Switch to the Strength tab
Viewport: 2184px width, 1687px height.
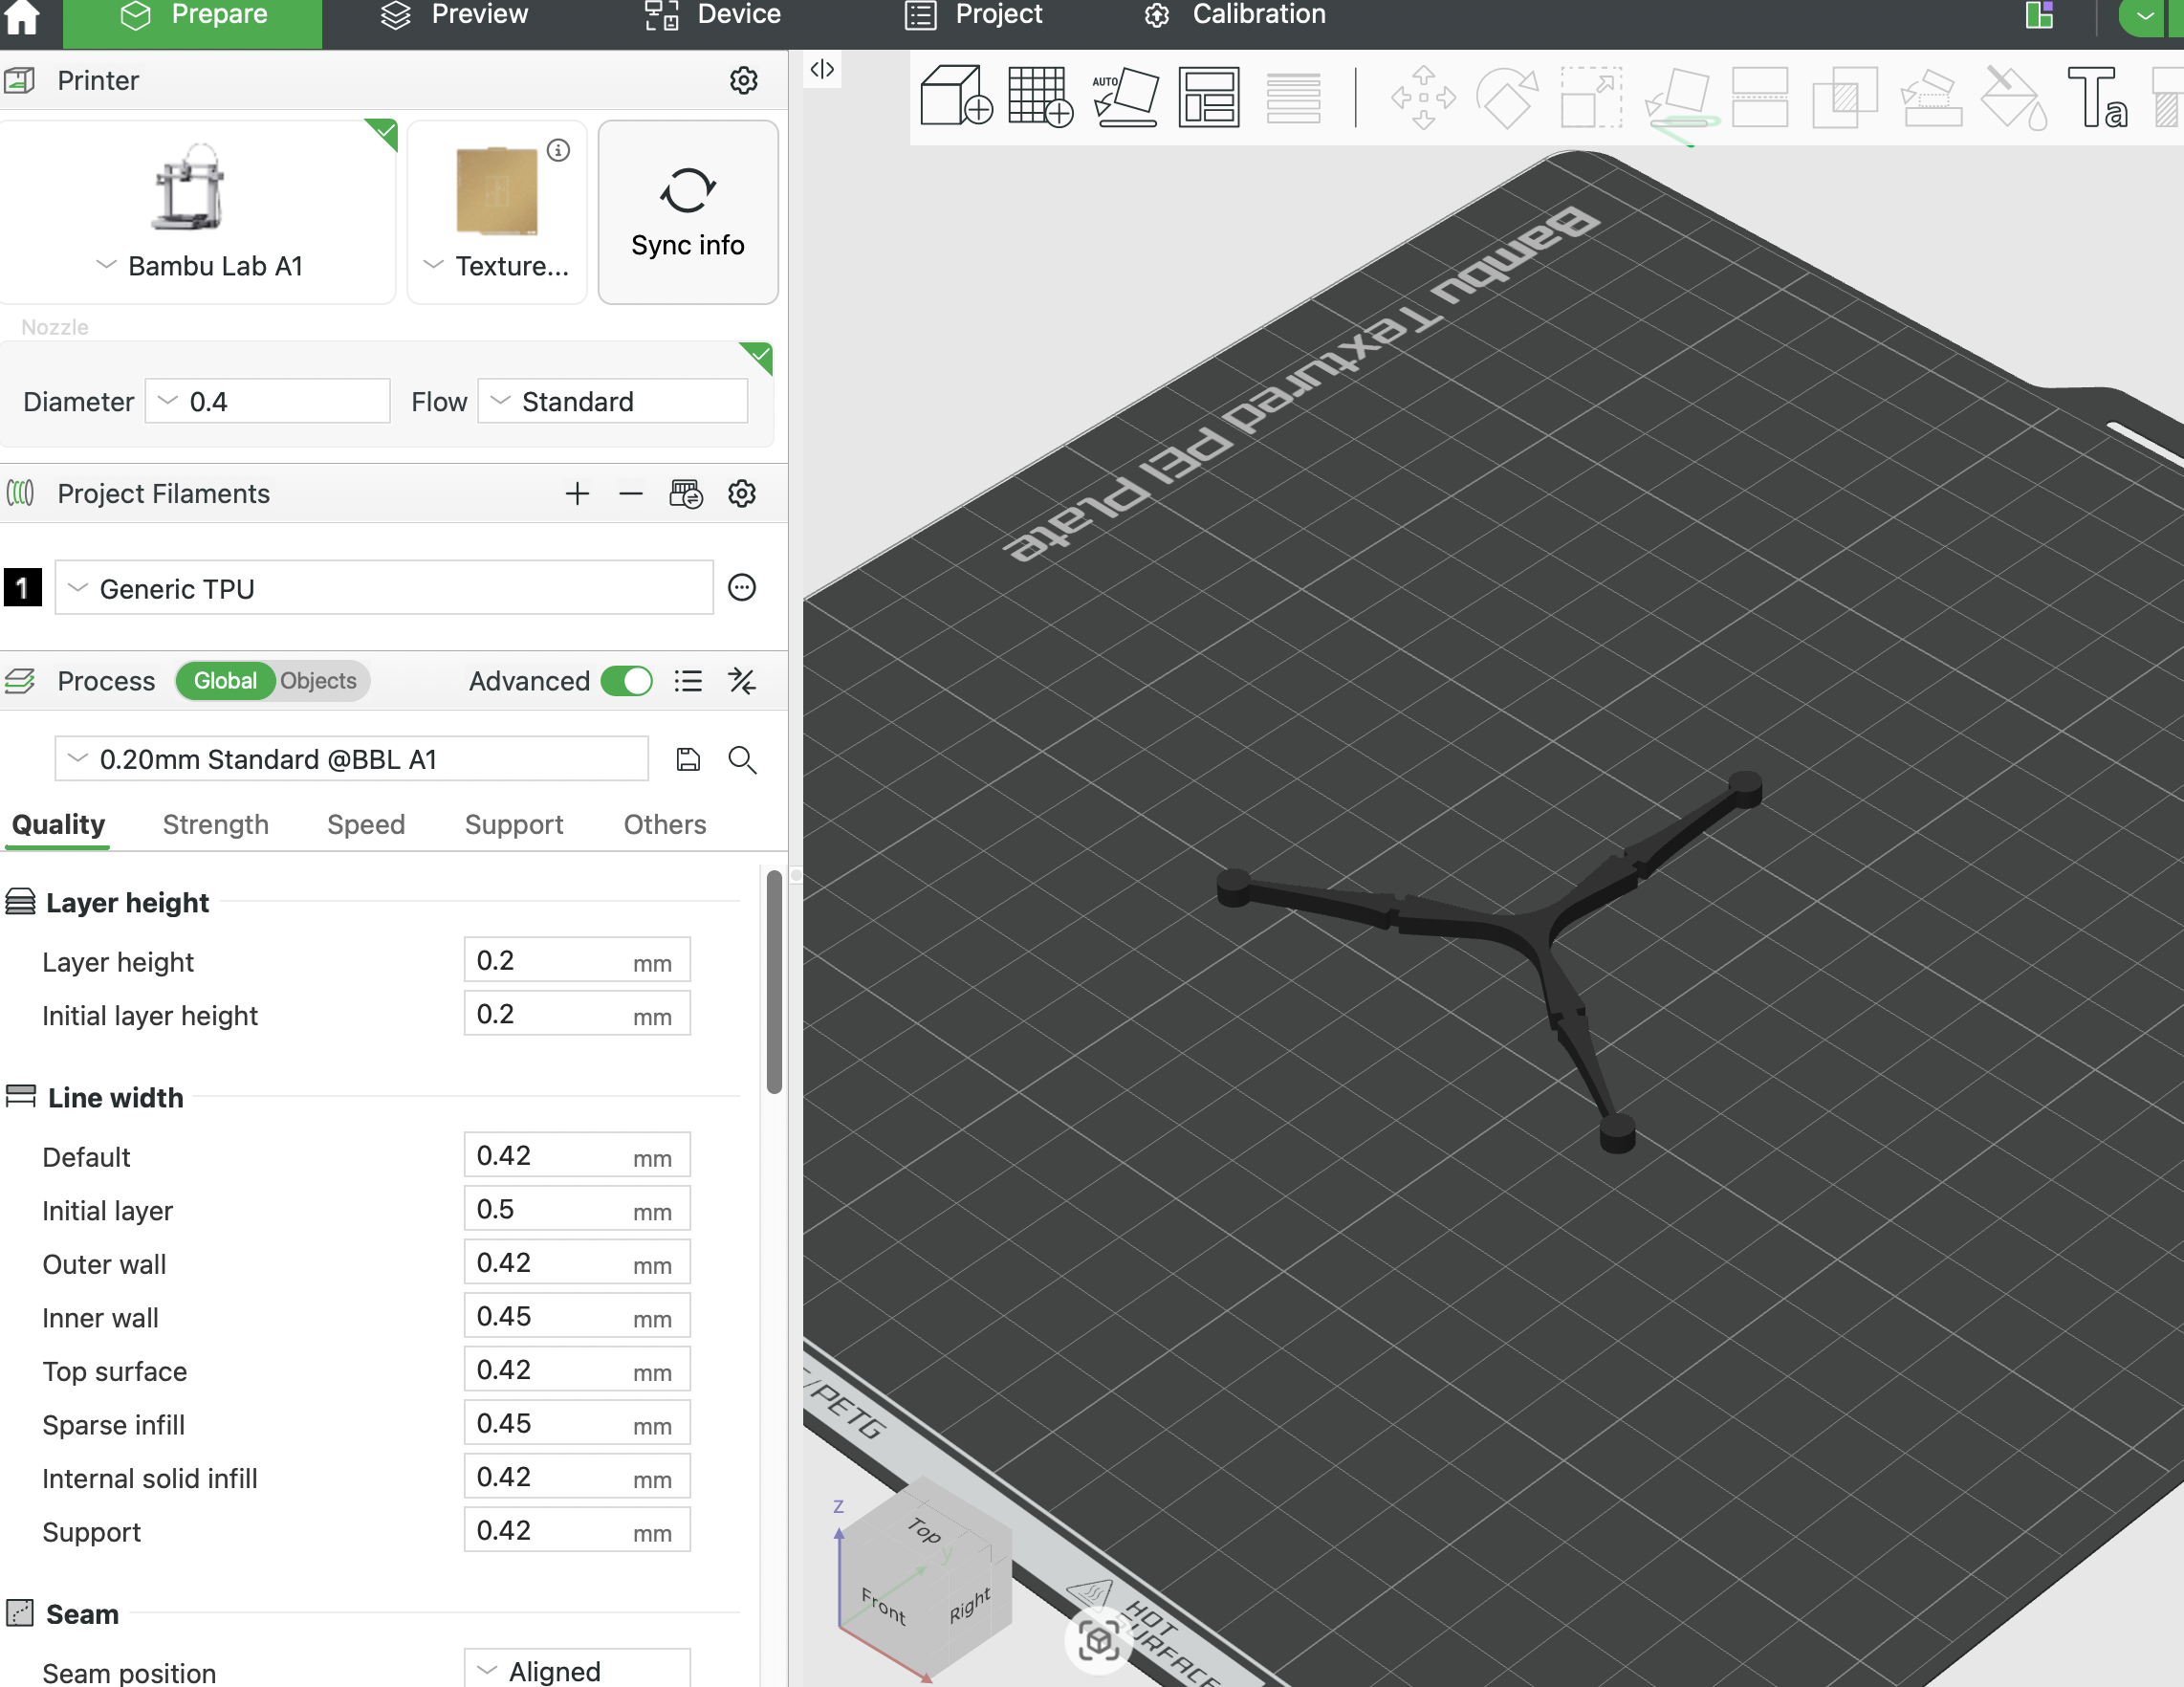[215, 824]
